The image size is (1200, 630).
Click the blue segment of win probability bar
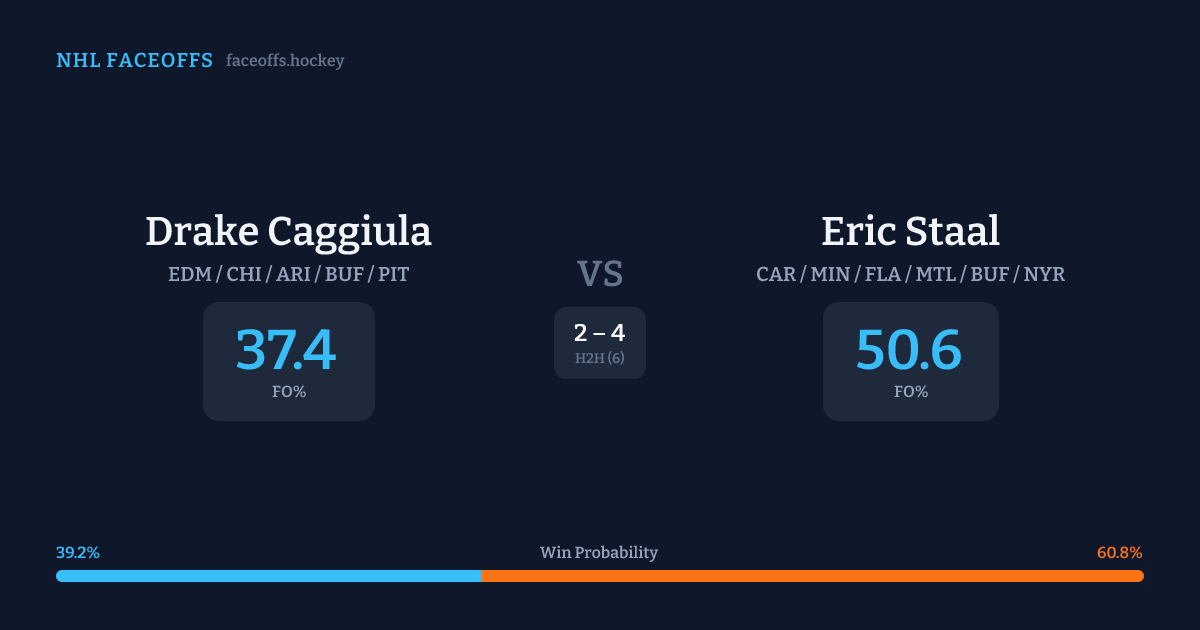tap(268, 576)
